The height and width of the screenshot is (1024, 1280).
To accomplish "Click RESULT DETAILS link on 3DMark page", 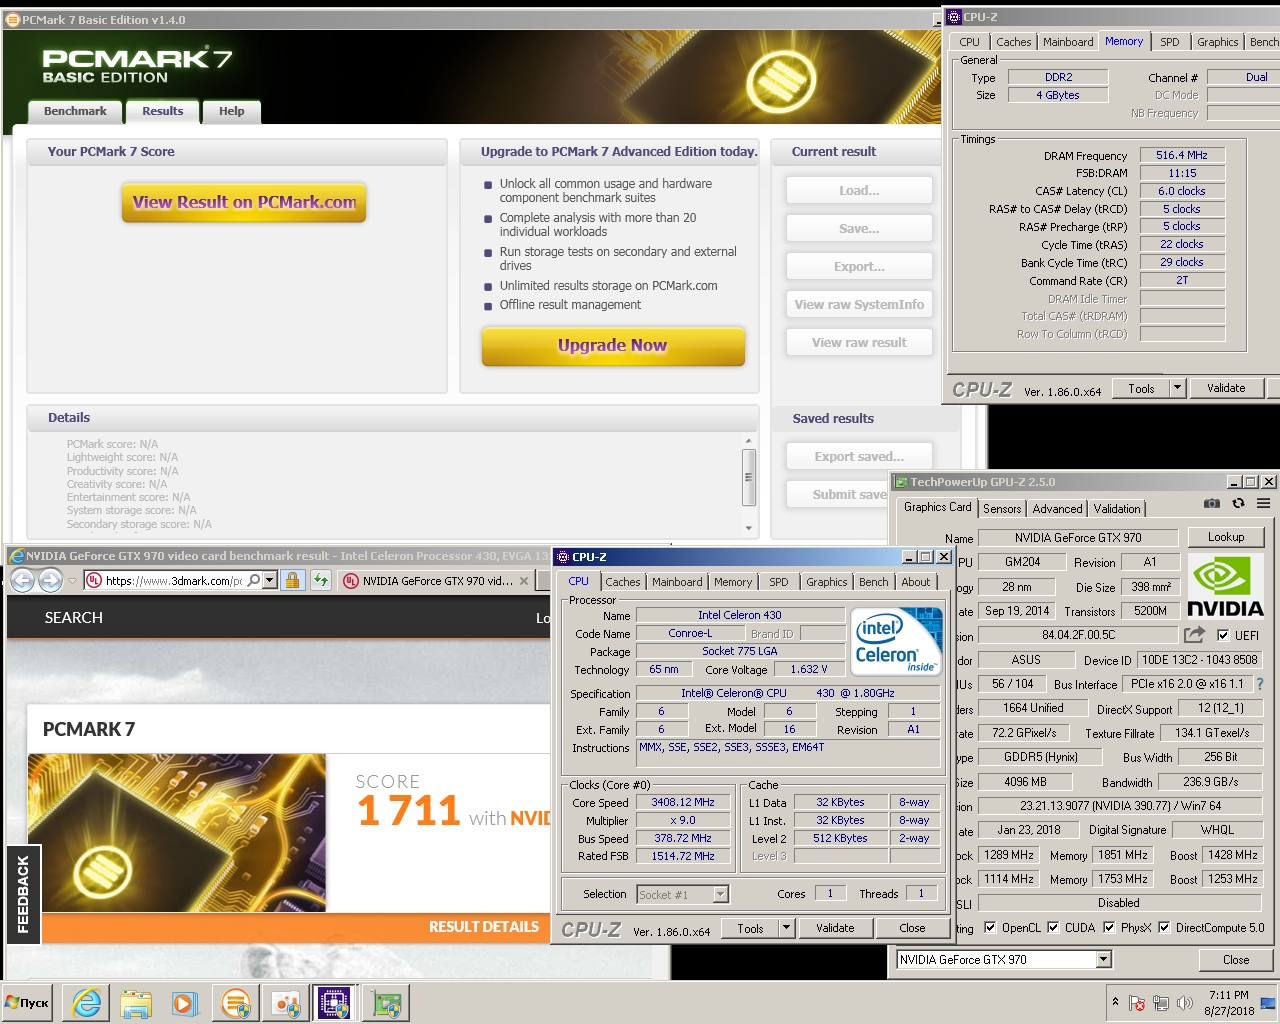I will (x=484, y=927).
